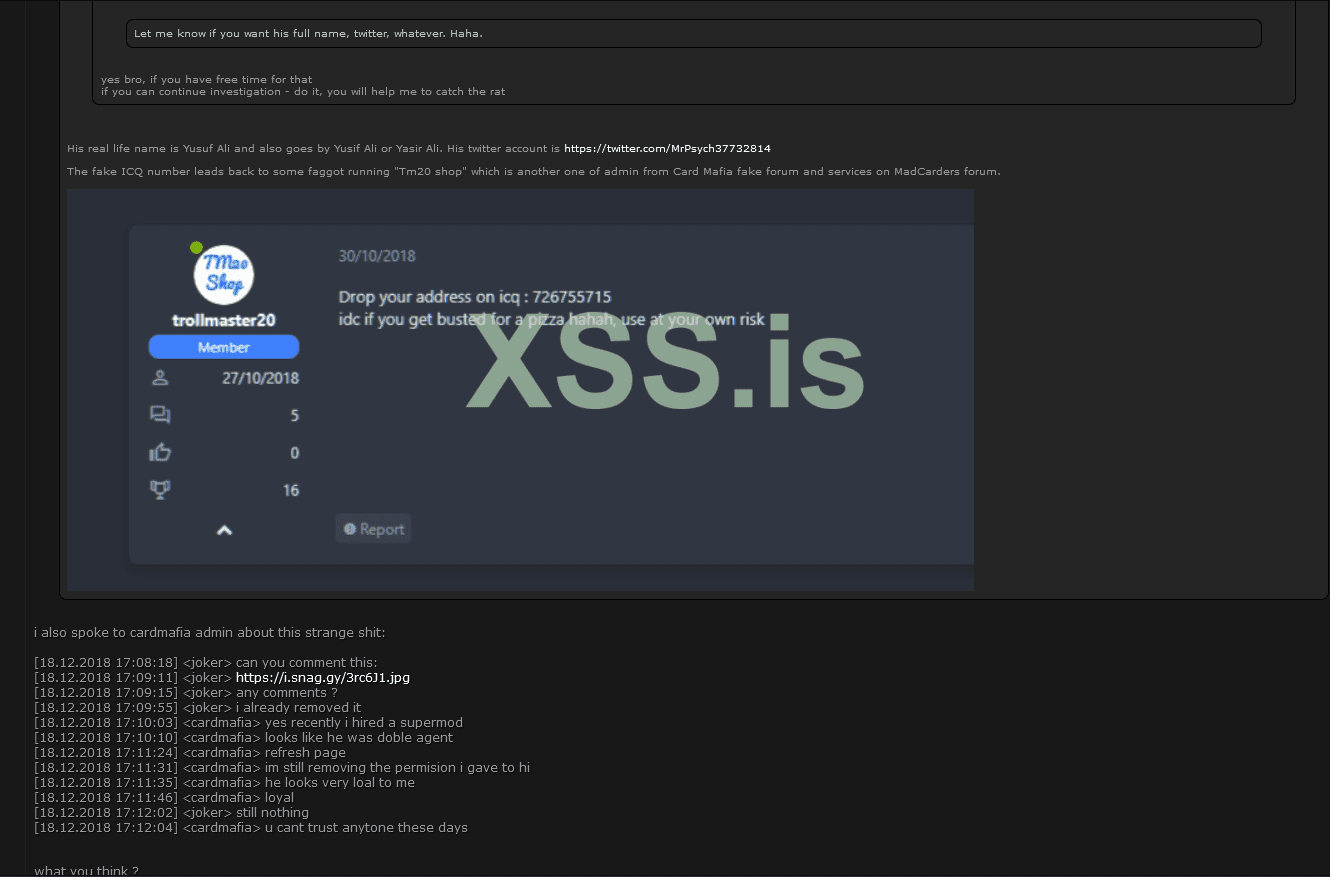Click the sentence 'His real life name is Yusuf Ali'
The height and width of the screenshot is (877, 1330).
[x=315, y=148]
